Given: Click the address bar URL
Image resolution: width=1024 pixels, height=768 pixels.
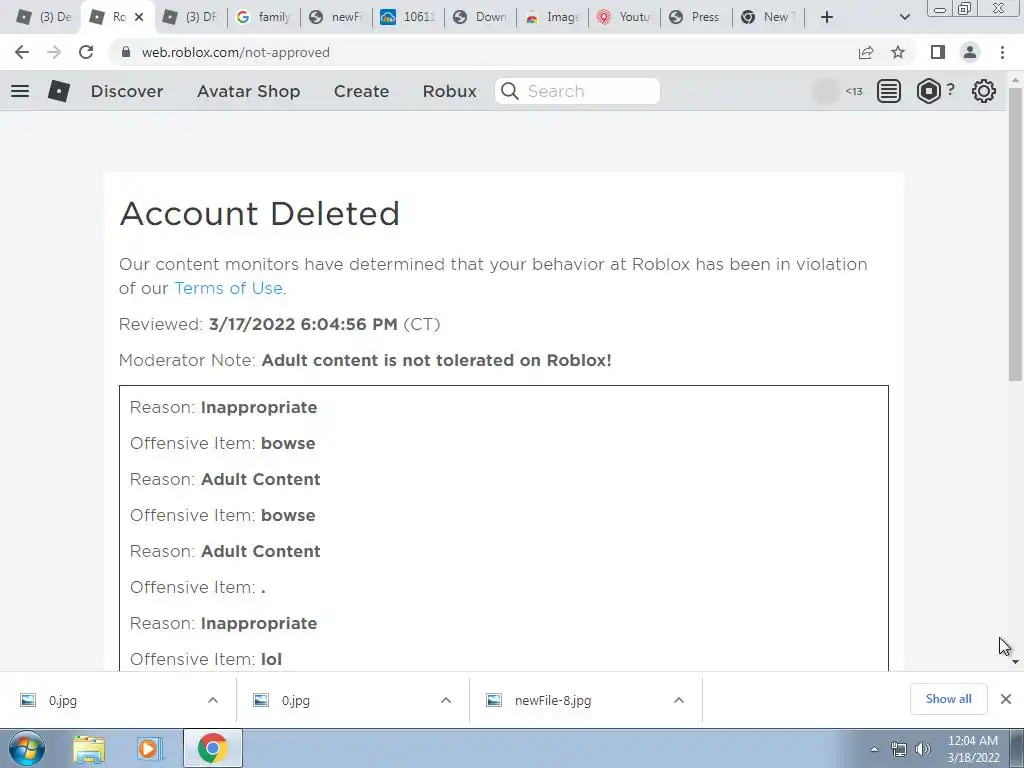Looking at the screenshot, I should [x=236, y=52].
